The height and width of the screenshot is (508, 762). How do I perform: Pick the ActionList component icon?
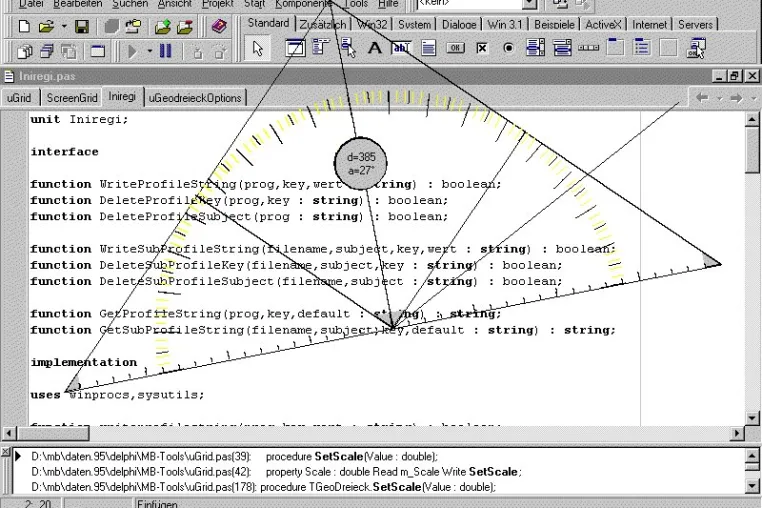(x=695, y=48)
